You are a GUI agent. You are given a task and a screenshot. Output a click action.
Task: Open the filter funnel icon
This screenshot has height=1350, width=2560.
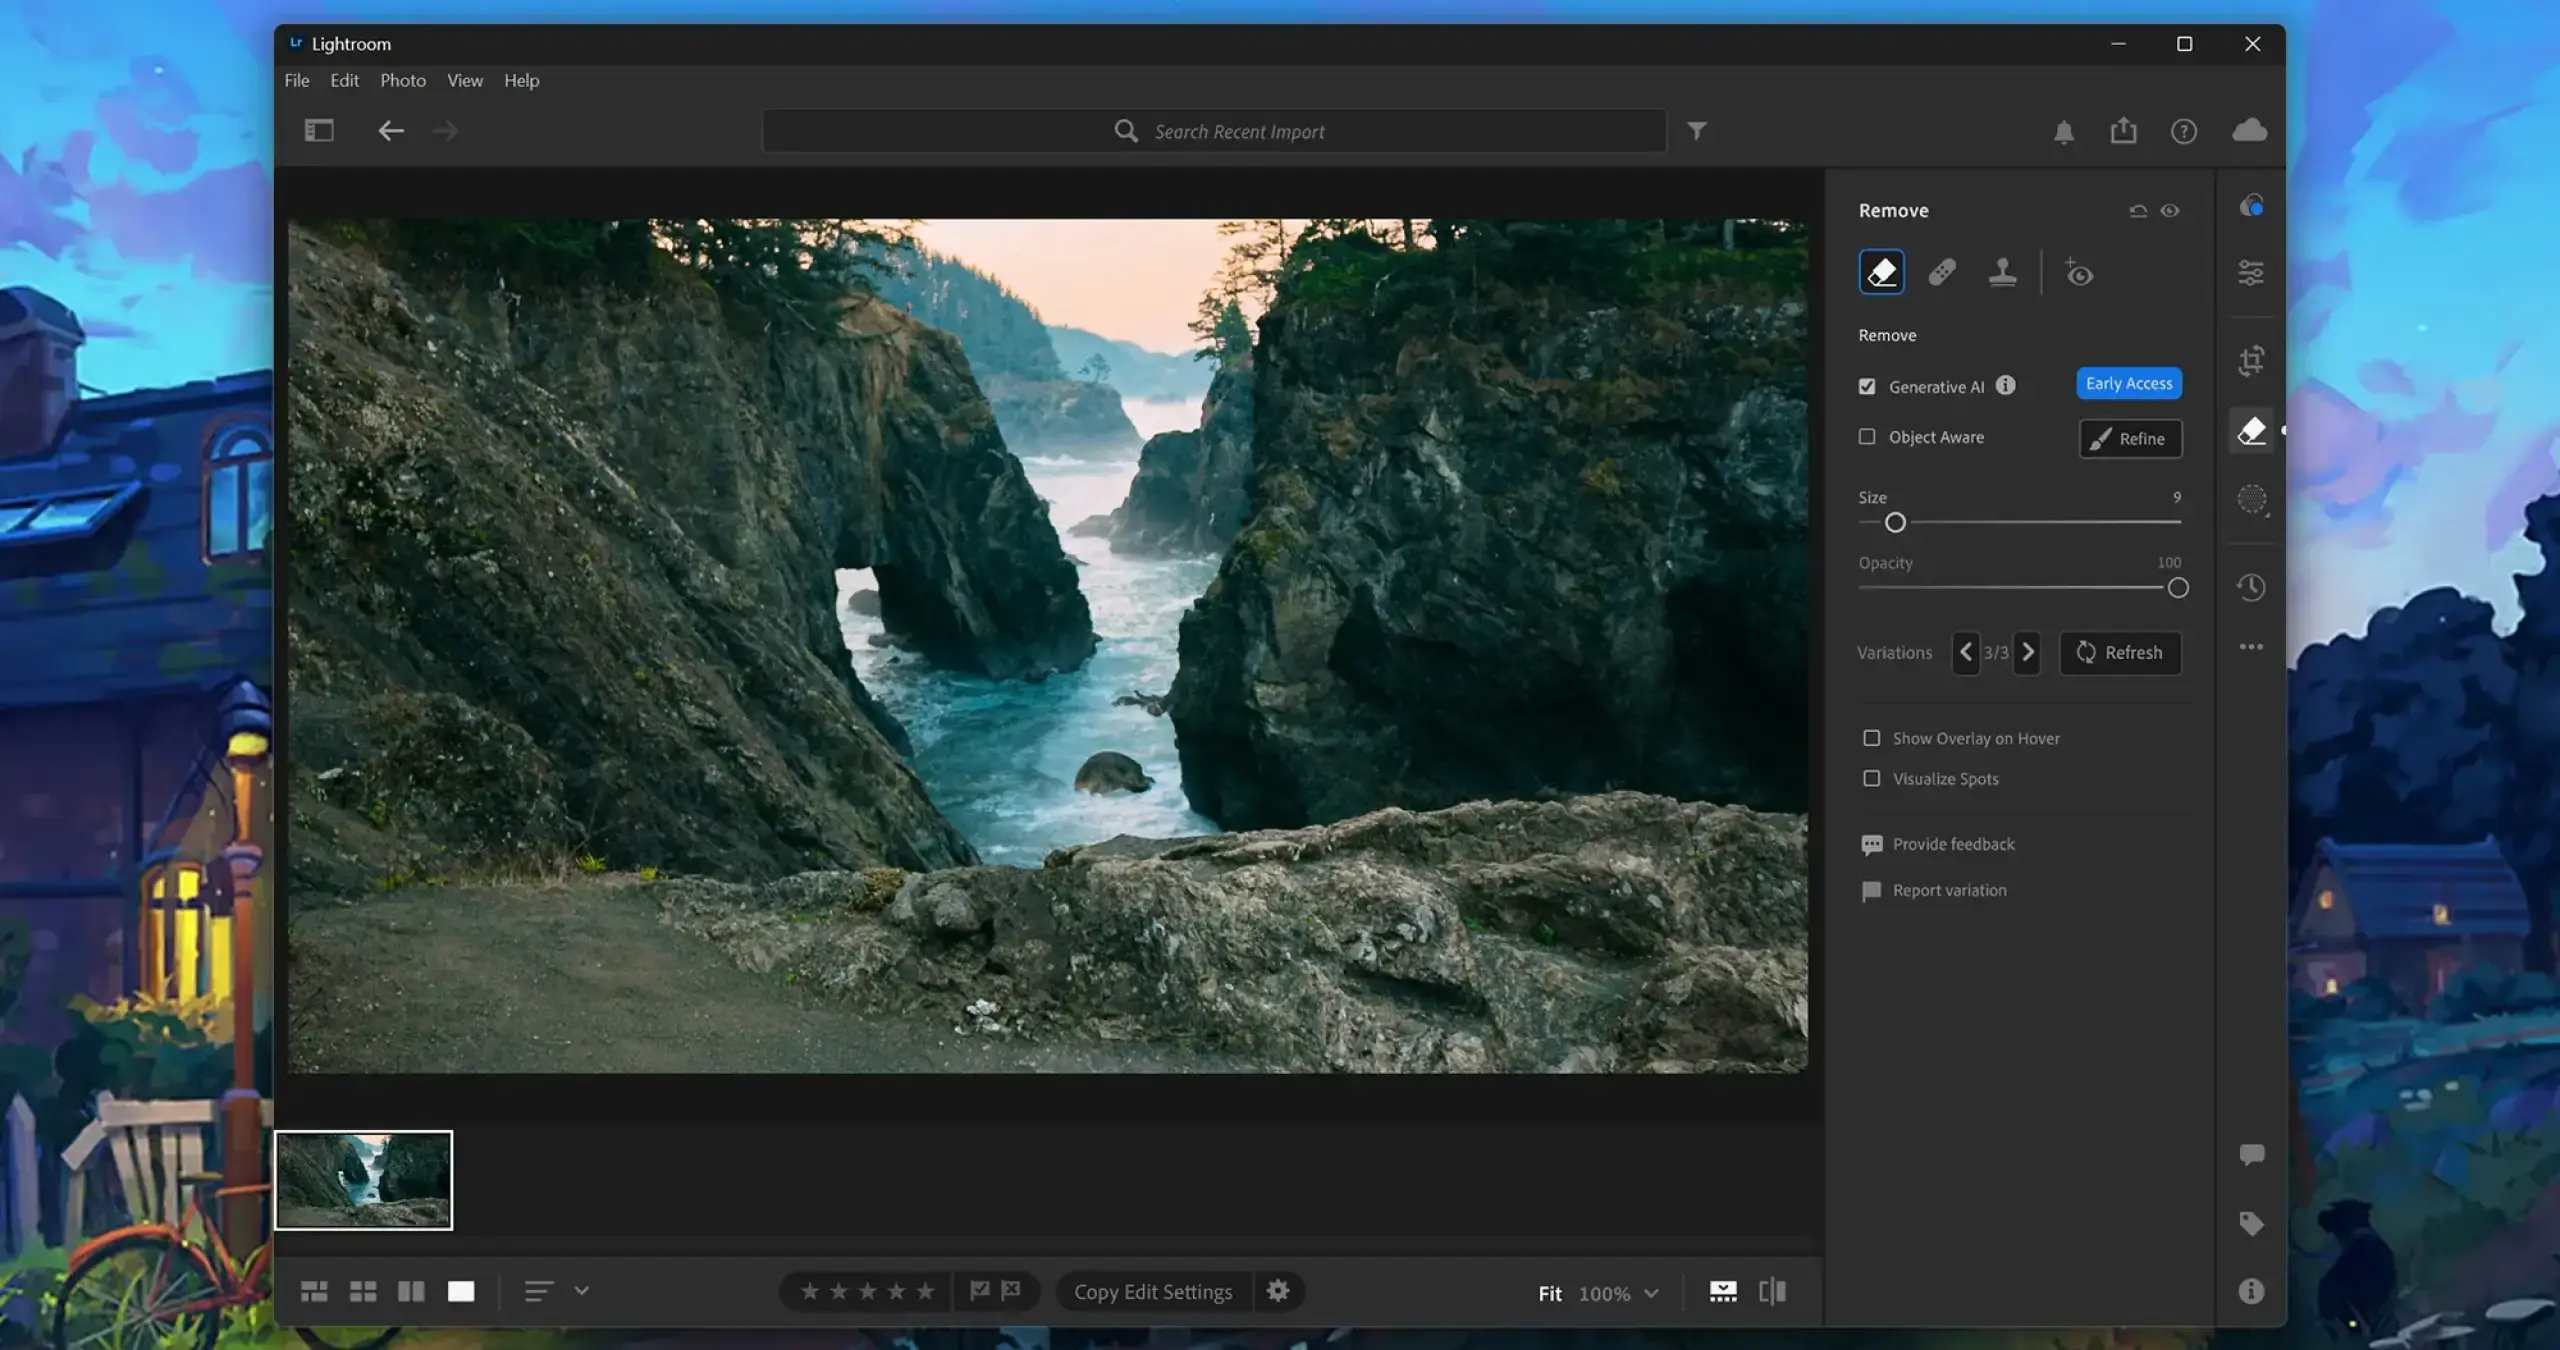[x=1697, y=131]
